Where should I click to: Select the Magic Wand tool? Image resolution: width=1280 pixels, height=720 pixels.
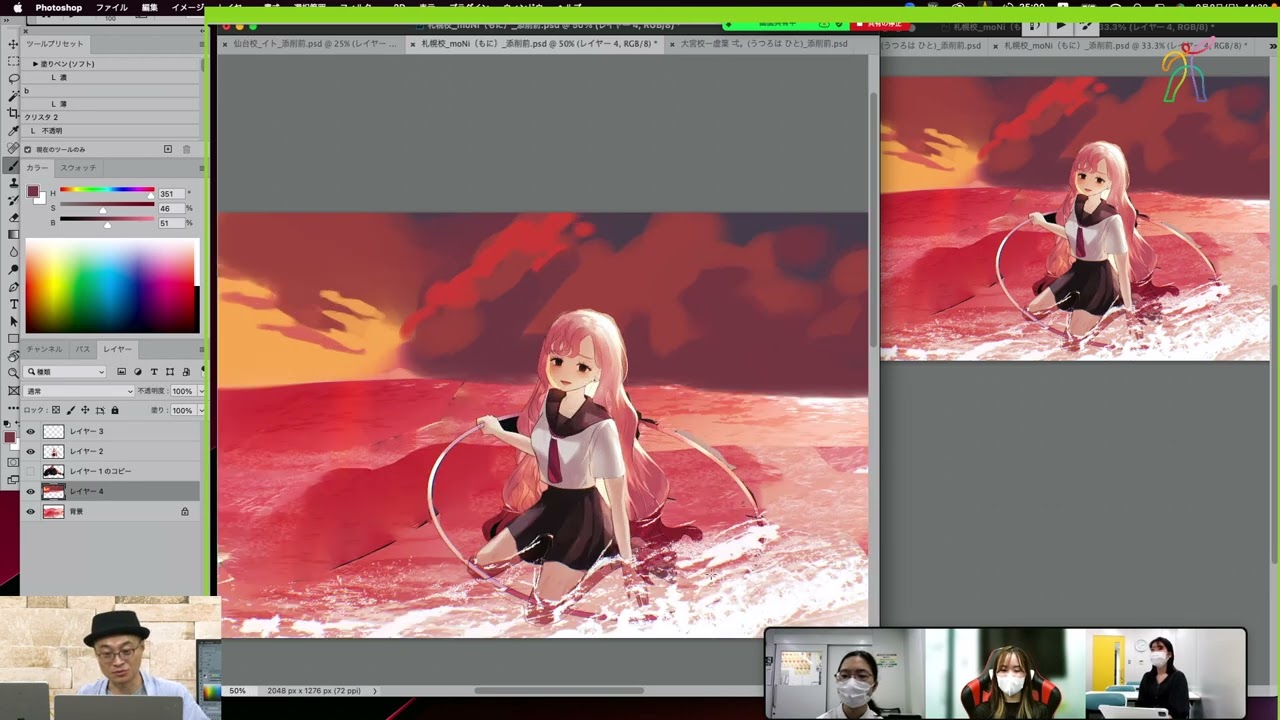click(13, 96)
